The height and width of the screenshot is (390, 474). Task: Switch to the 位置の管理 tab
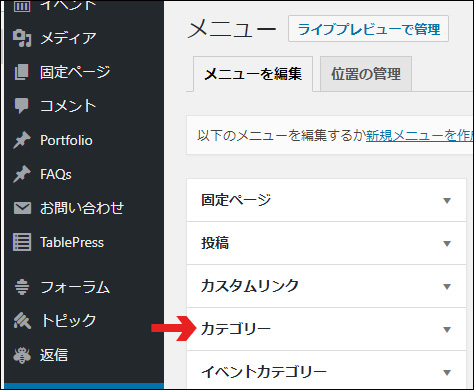click(x=366, y=74)
